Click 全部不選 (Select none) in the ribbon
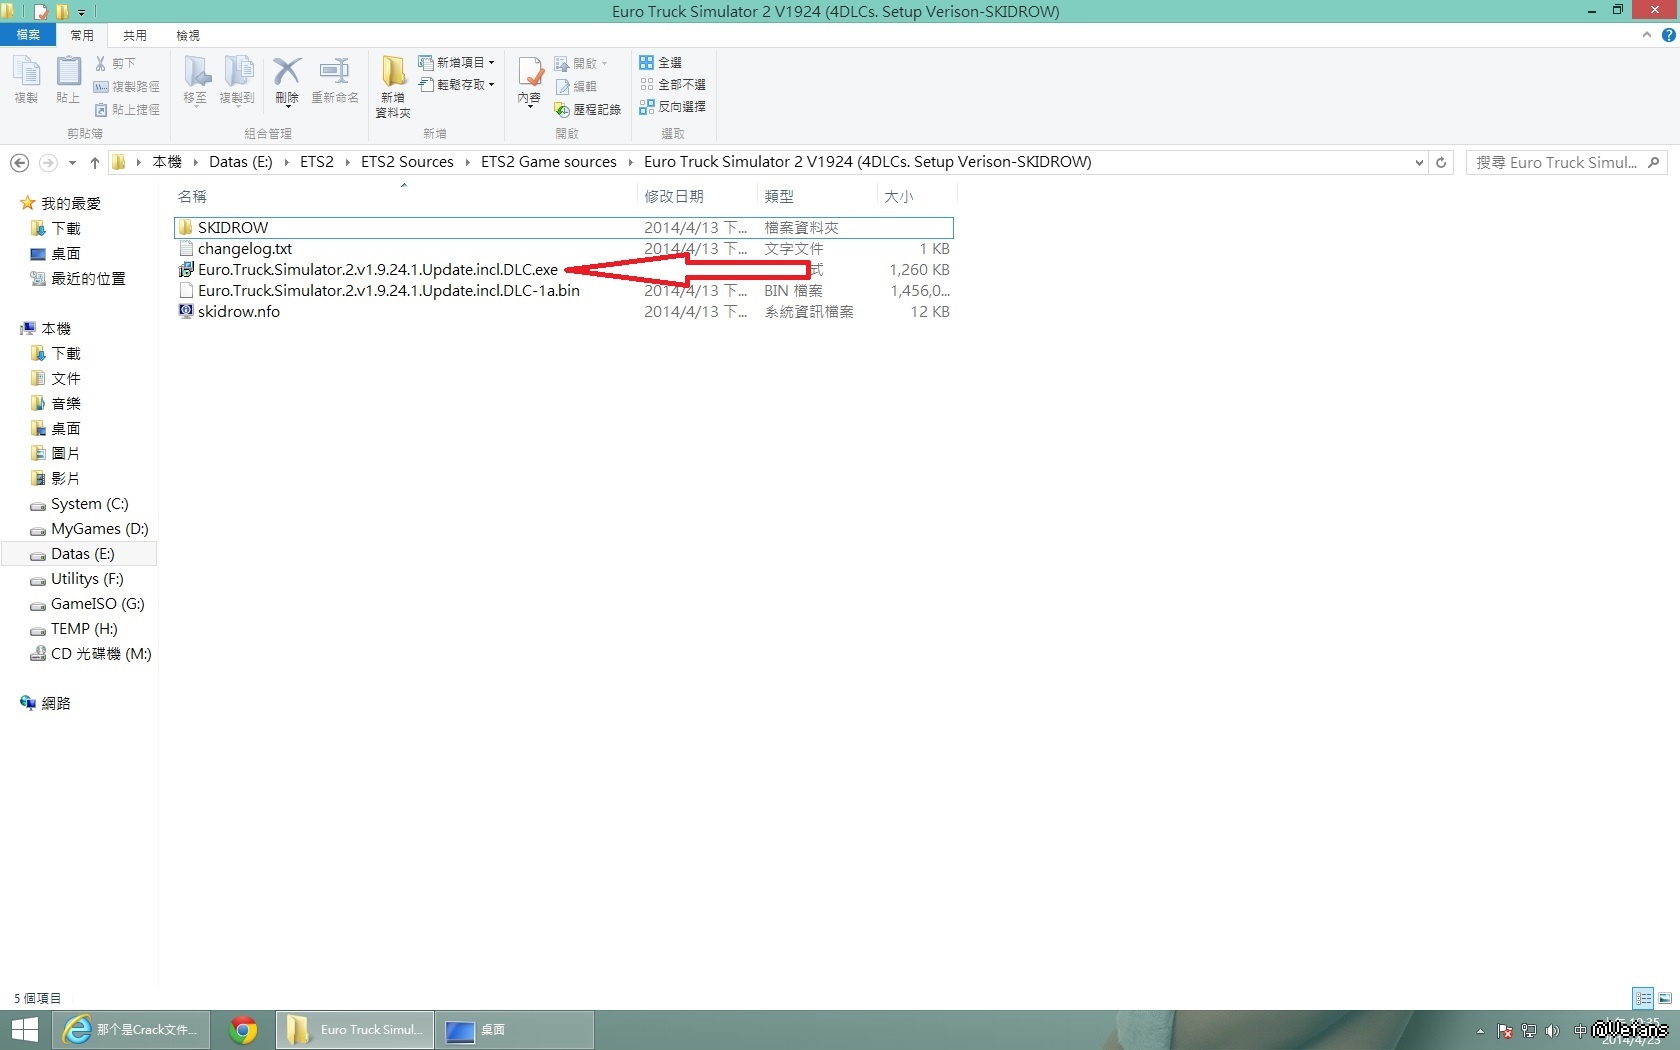The image size is (1680, 1050). point(672,85)
